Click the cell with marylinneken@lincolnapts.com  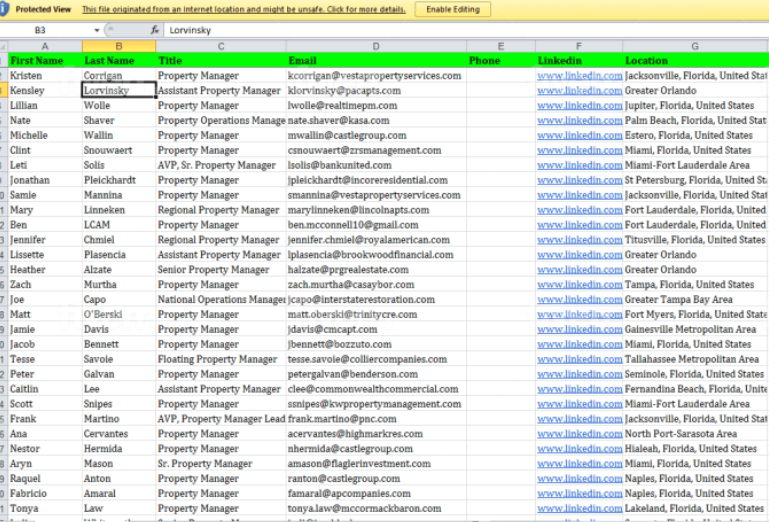(376, 210)
